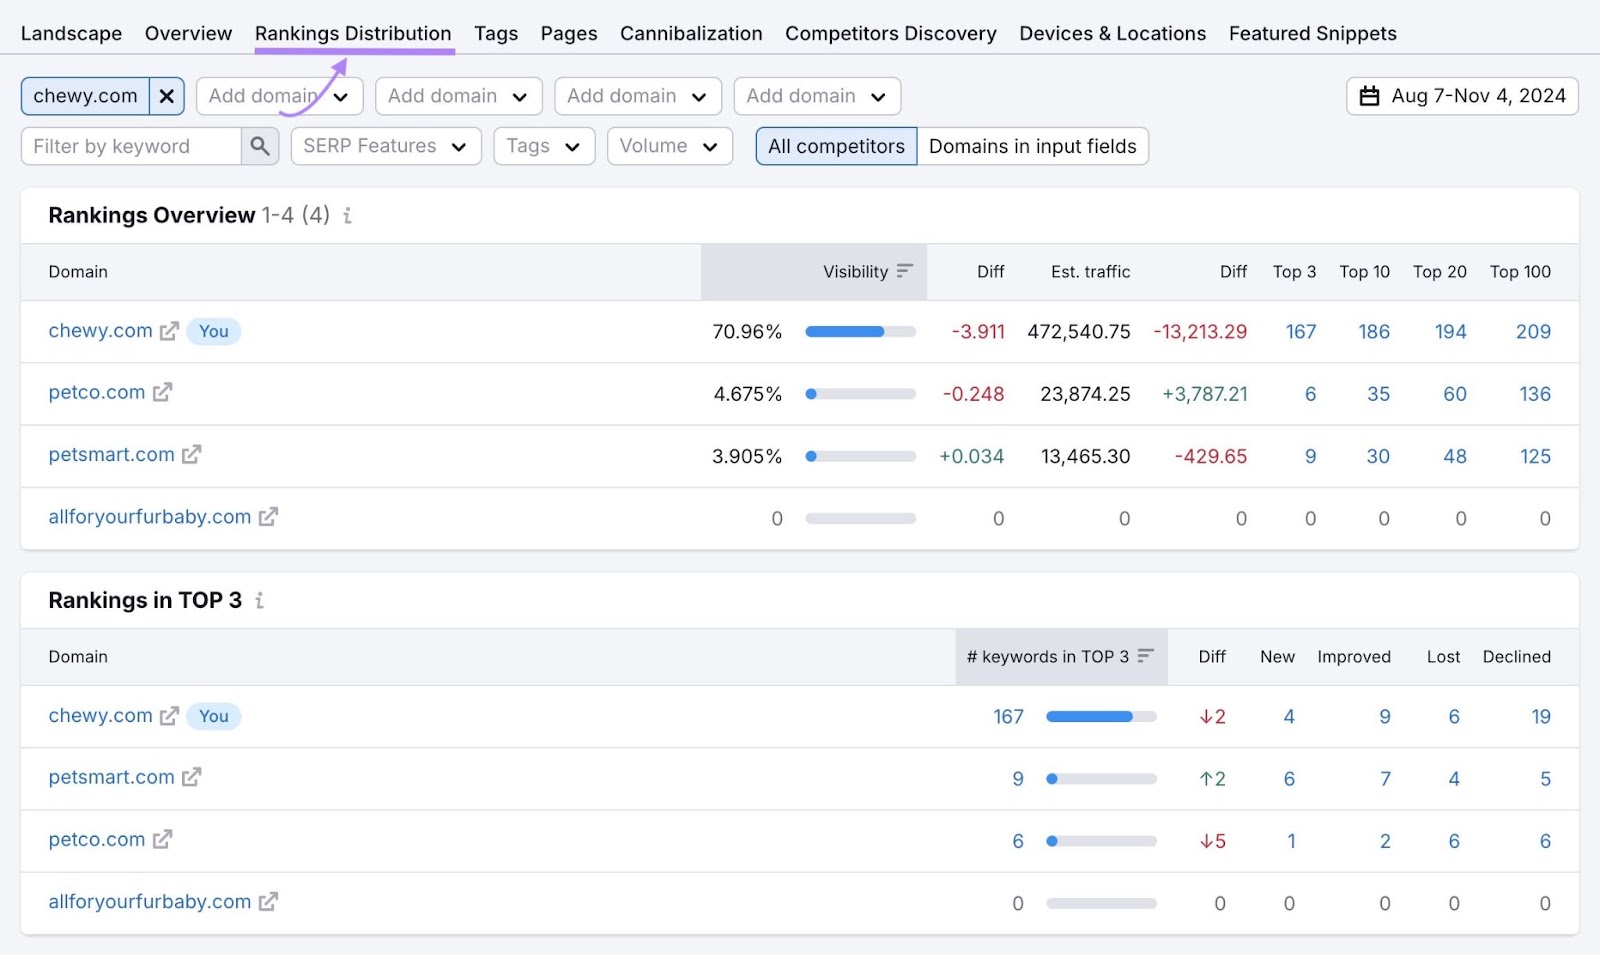Click Improved column header in TOP 3 table

click(1354, 656)
